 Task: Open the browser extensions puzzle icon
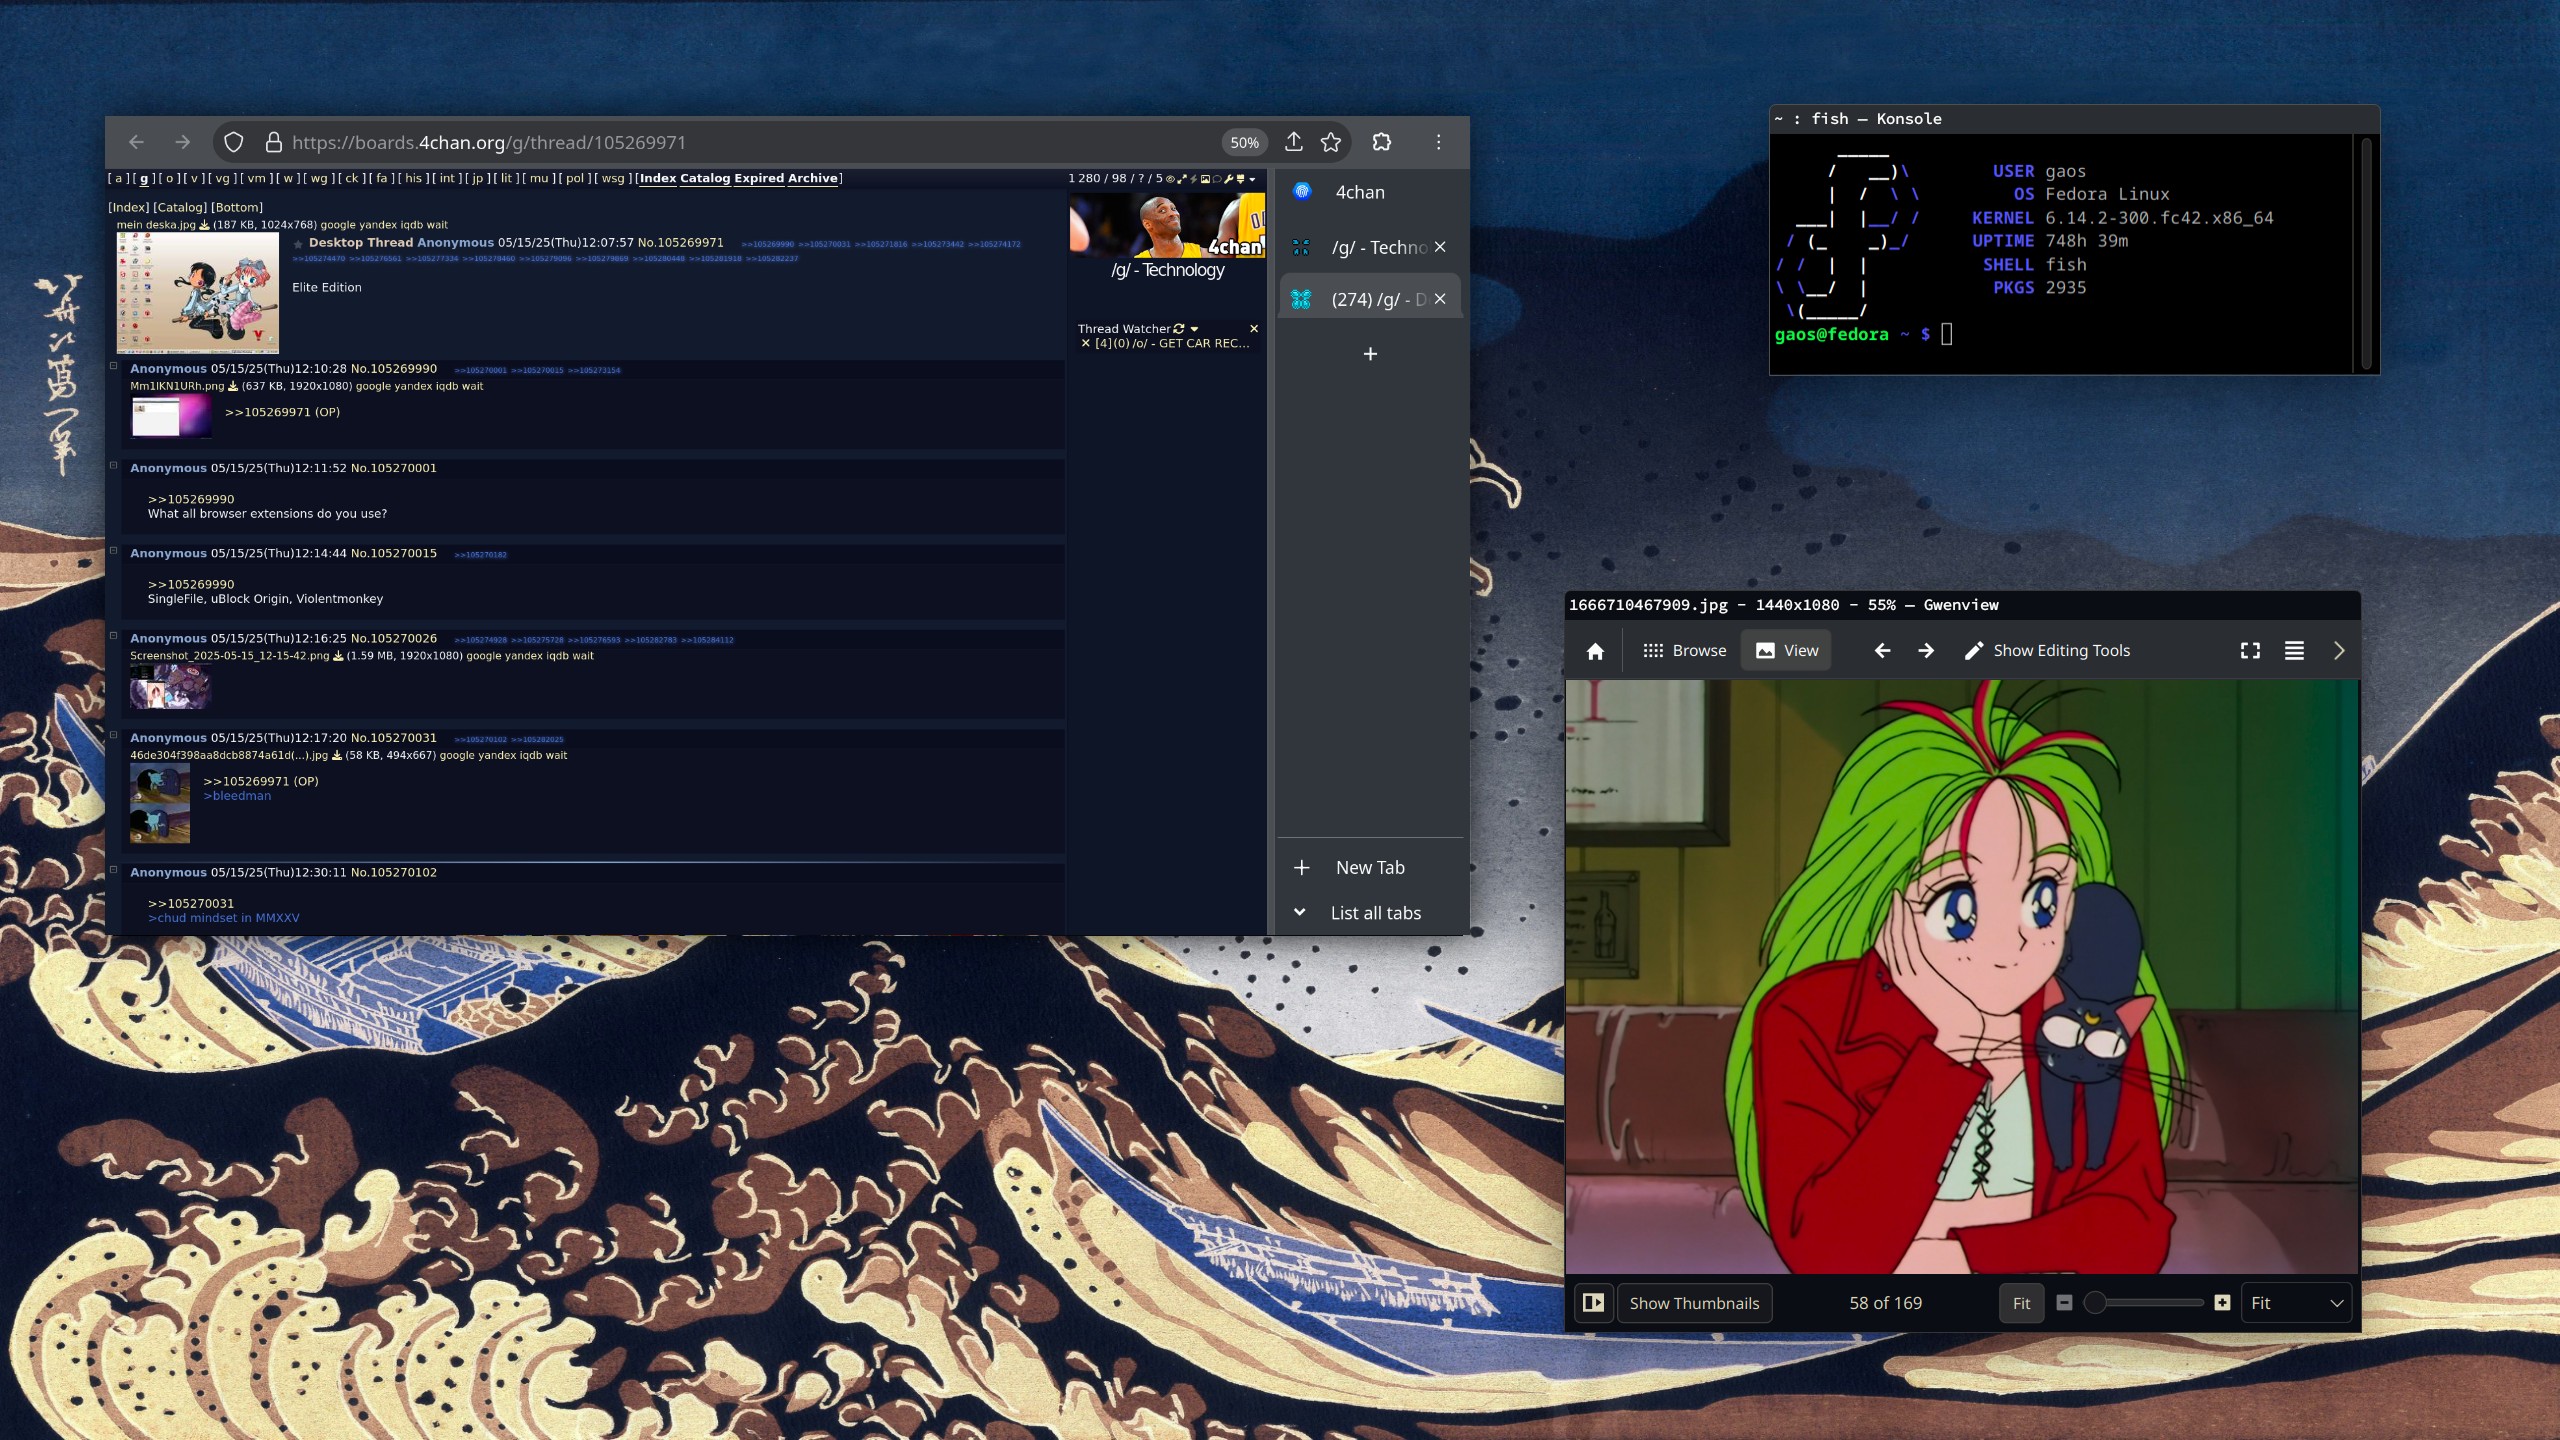click(1382, 142)
